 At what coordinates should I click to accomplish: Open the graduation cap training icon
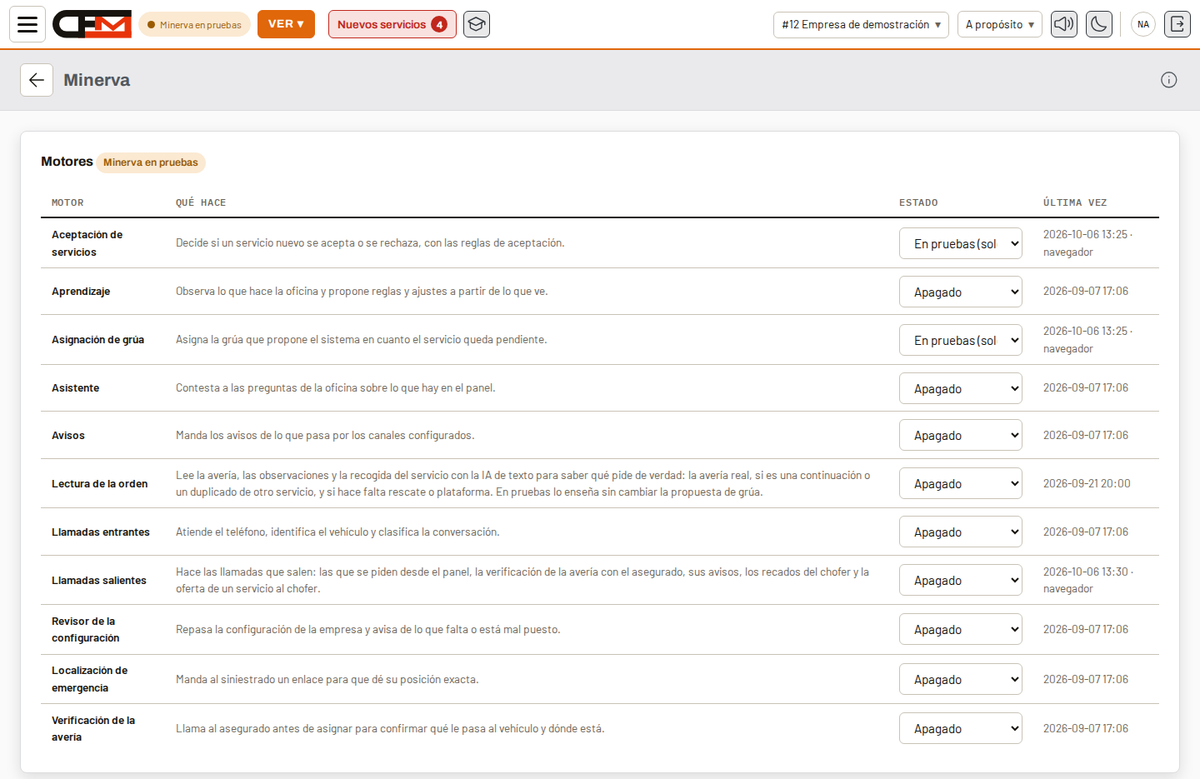coord(477,24)
